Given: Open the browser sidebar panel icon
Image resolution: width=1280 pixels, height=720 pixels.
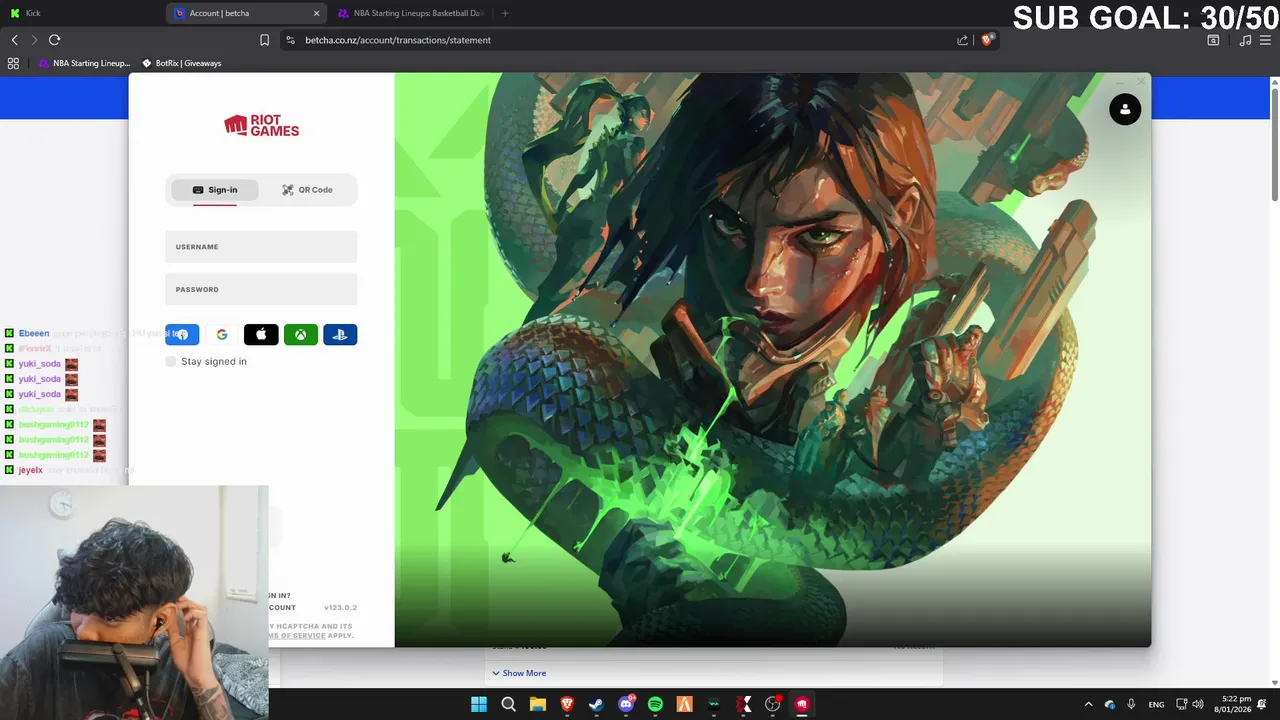Looking at the screenshot, I should pyautogui.click(x=1213, y=40).
